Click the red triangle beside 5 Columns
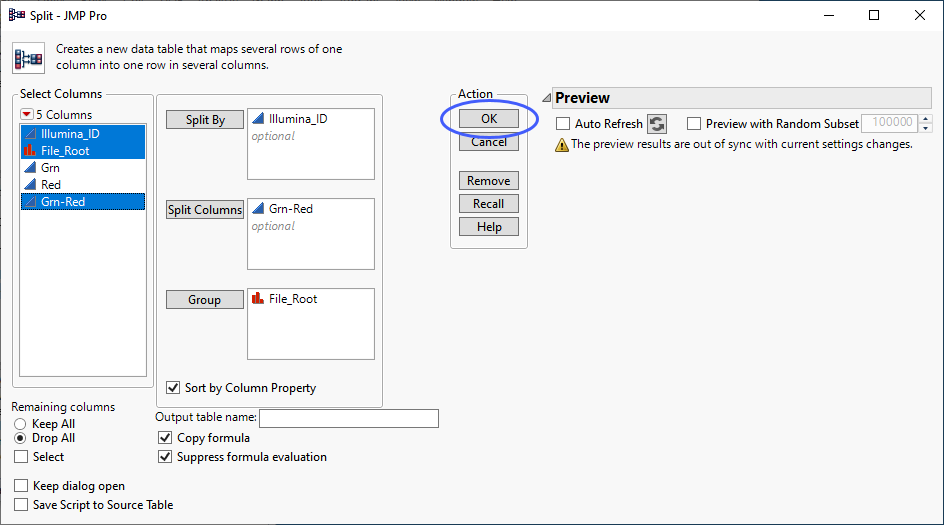The width and height of the screenshot is (944, 525). 27,115
